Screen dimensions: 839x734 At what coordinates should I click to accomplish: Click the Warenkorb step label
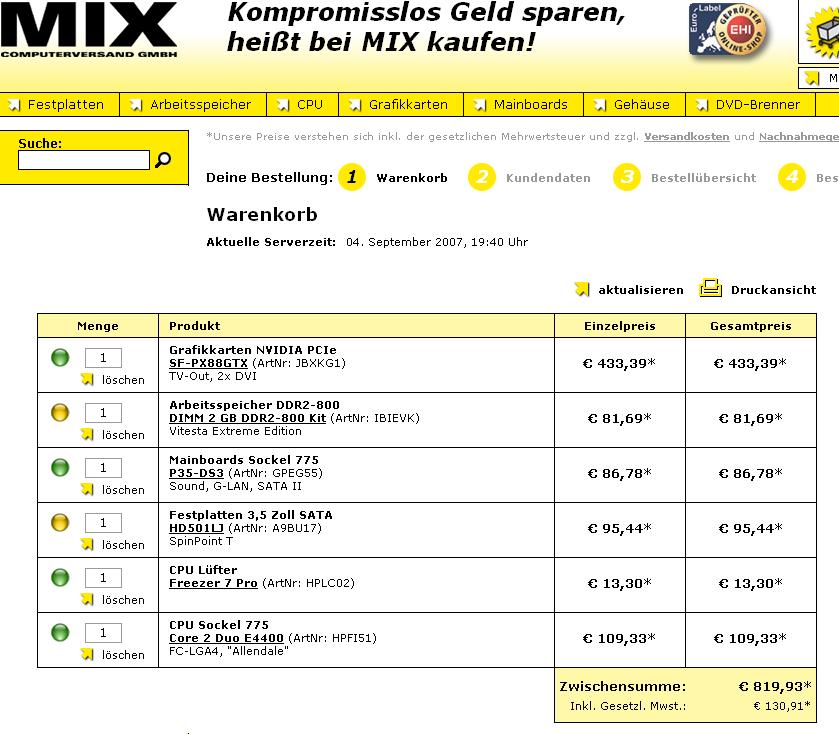click(412, 178)
